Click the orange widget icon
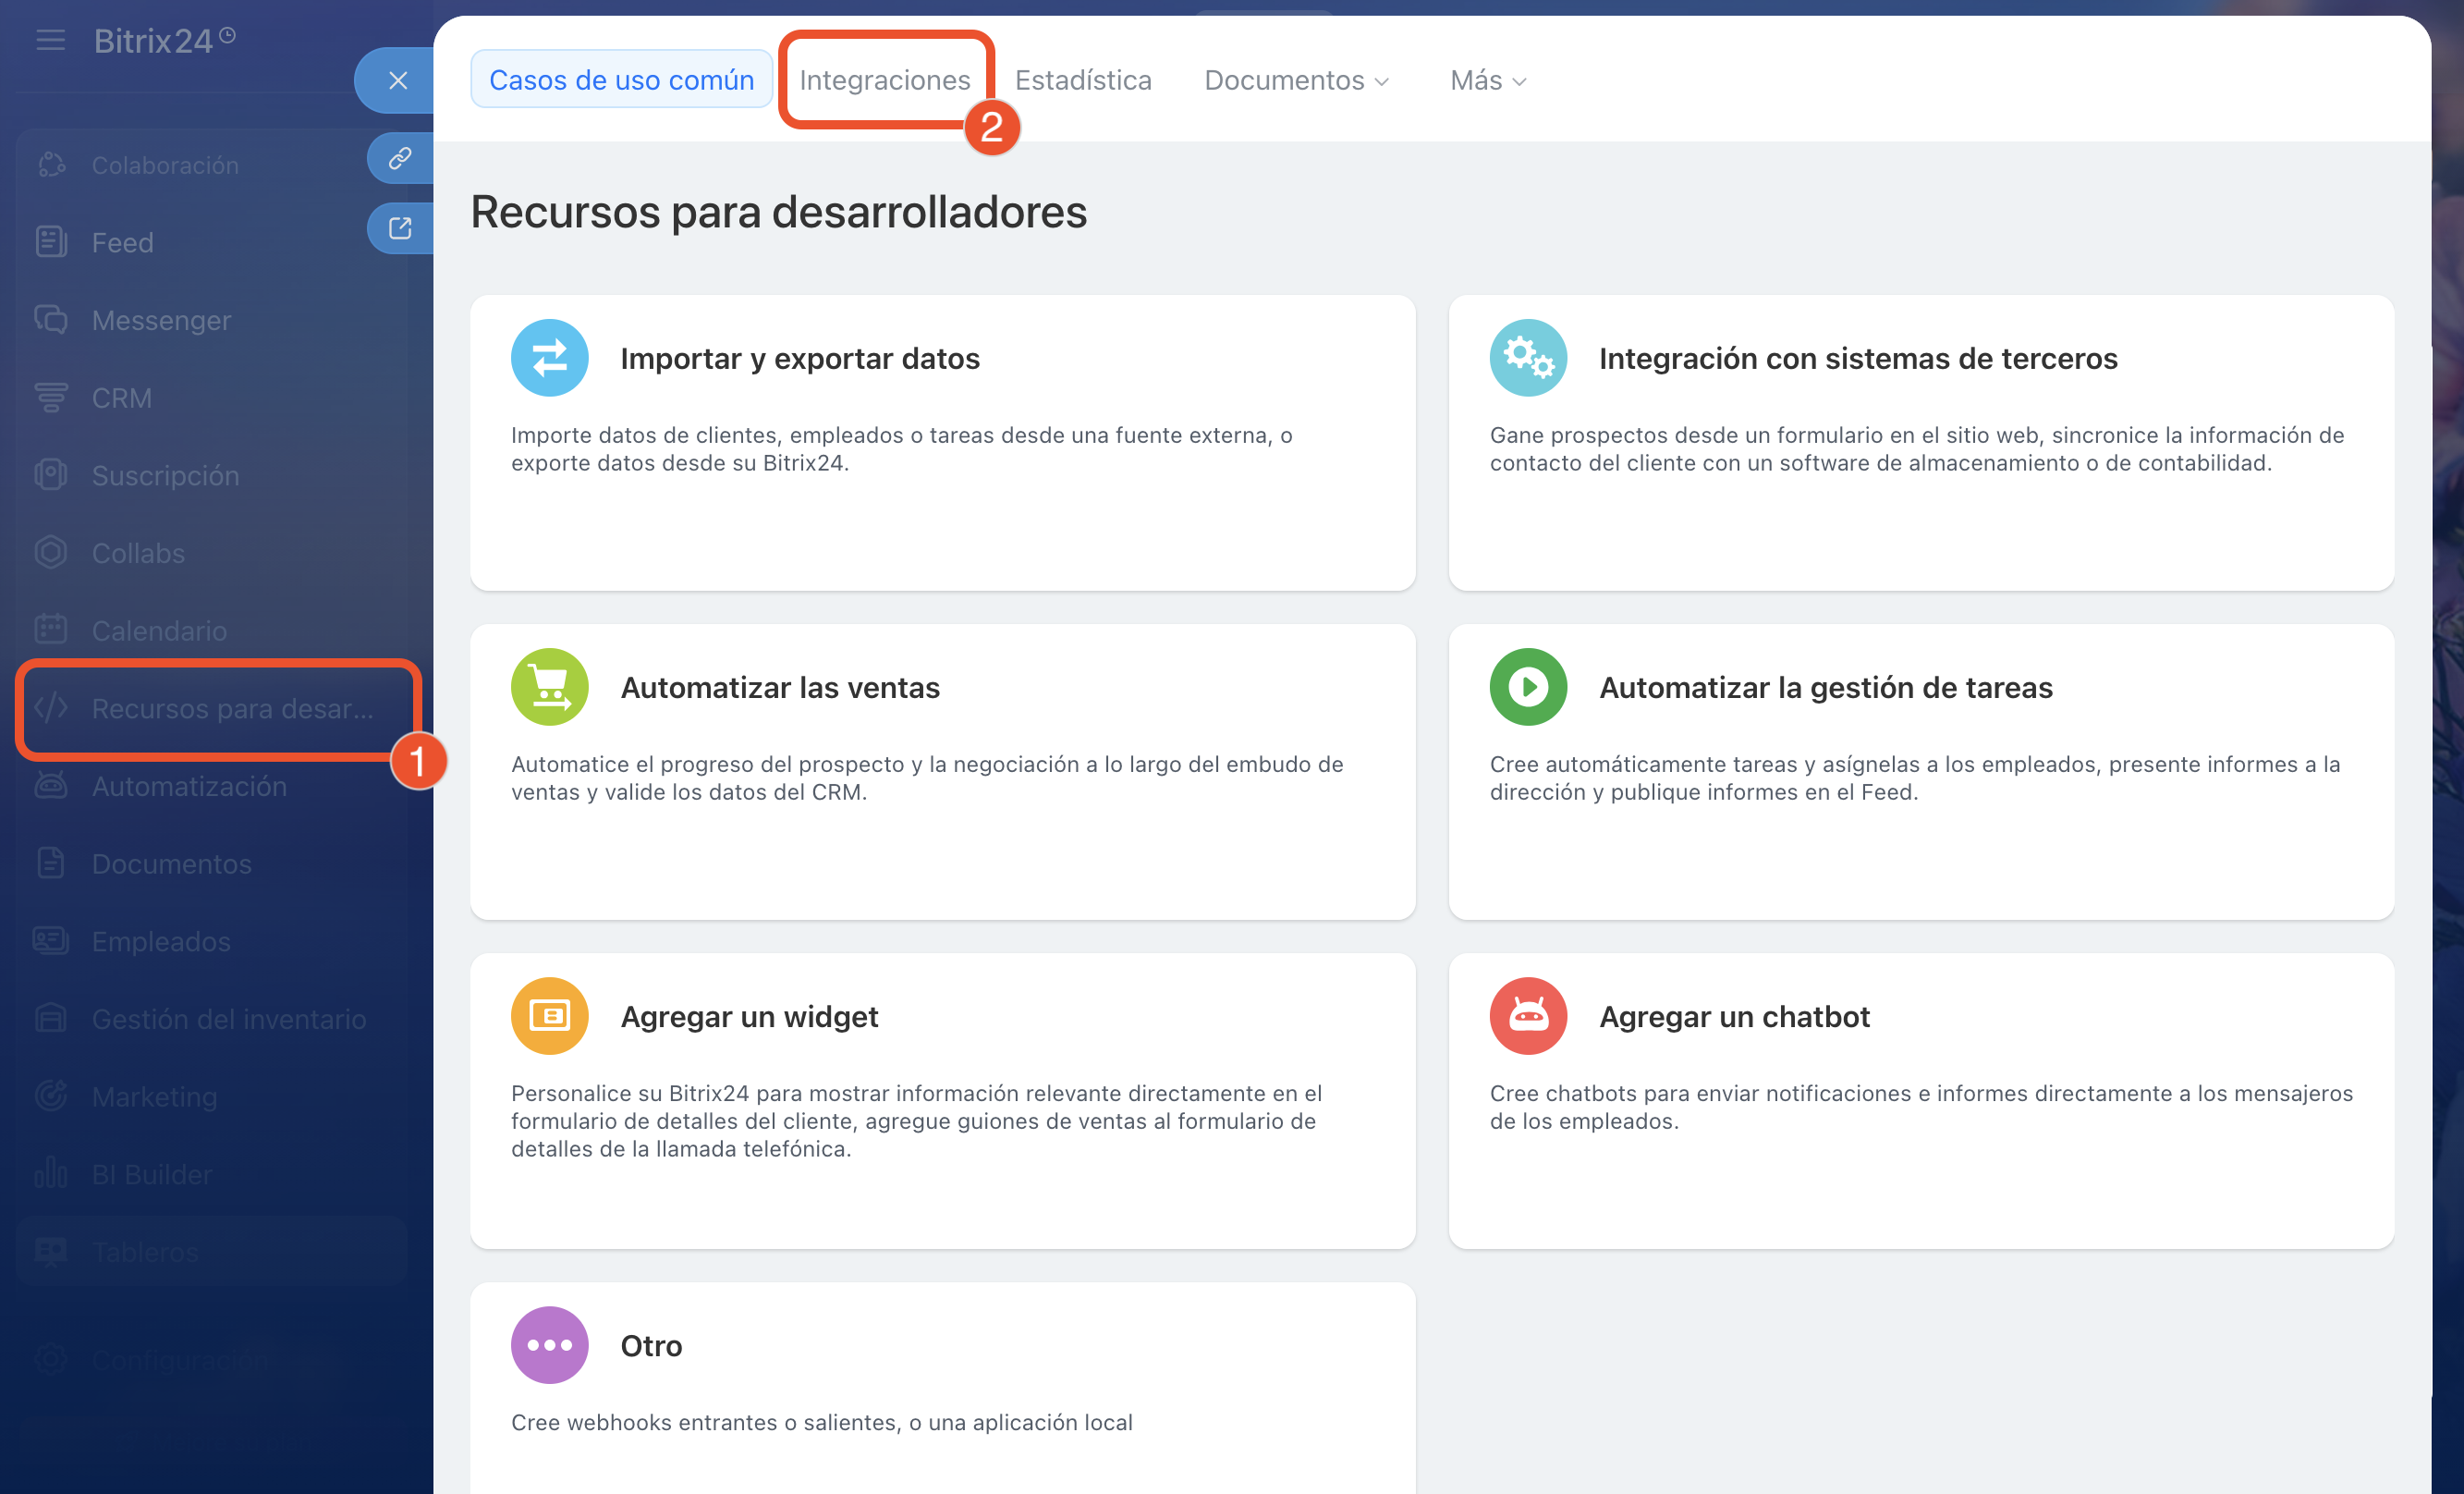The image size is (2464, 1494). pyautogui.click(x=549, y=1016)
